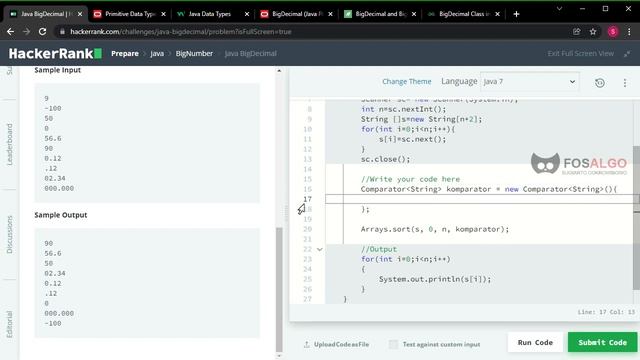Click the panel scroll up arrow
The height and width of the screenshot is (360, 640).
[x=279, y=71]
